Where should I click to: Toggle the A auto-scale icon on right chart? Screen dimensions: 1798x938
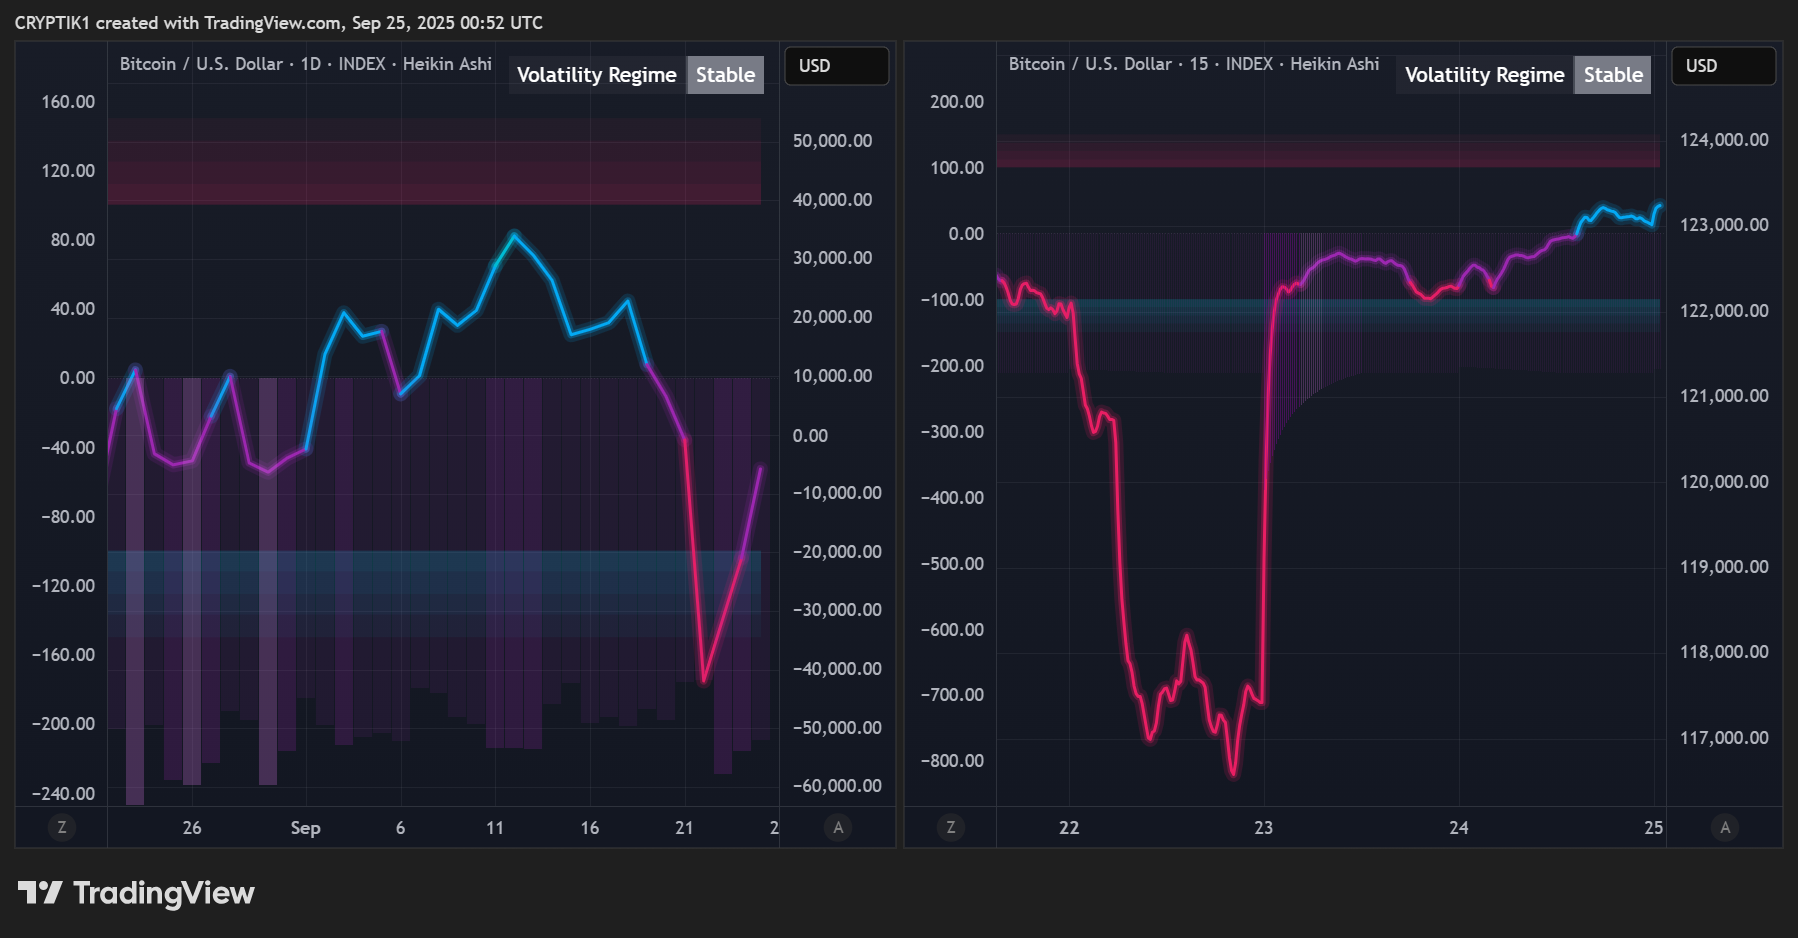coord(1725,827)
